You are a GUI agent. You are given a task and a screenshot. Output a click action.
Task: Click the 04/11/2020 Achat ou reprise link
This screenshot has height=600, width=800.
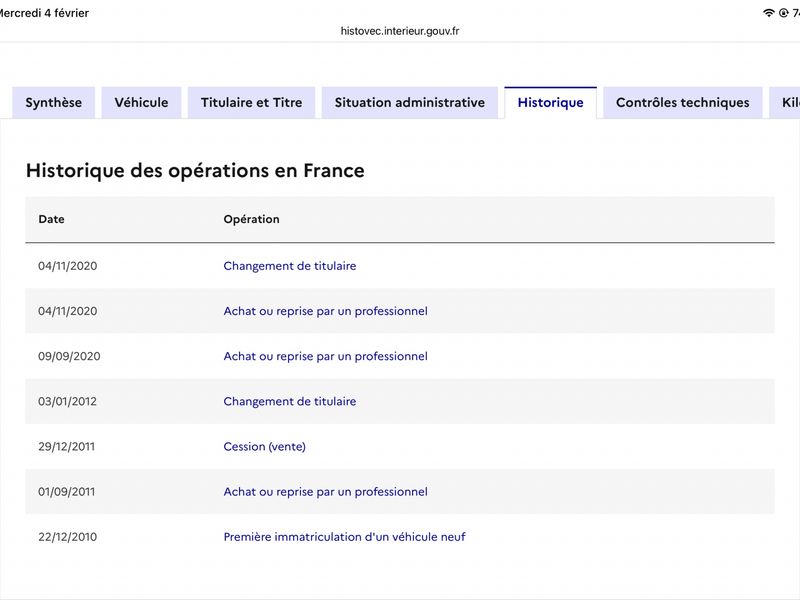click(x=325, y=311)
